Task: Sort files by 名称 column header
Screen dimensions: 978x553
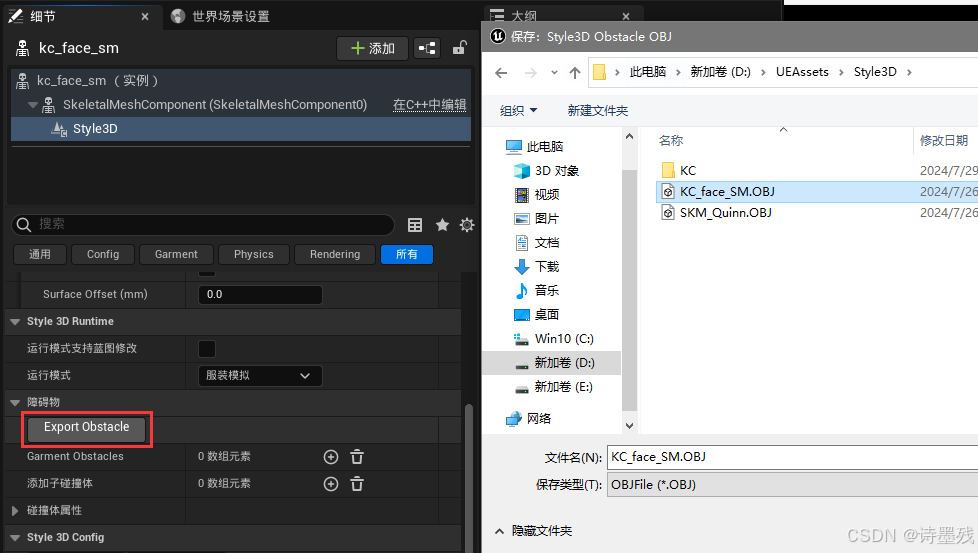Action: (x=671, y=141)
